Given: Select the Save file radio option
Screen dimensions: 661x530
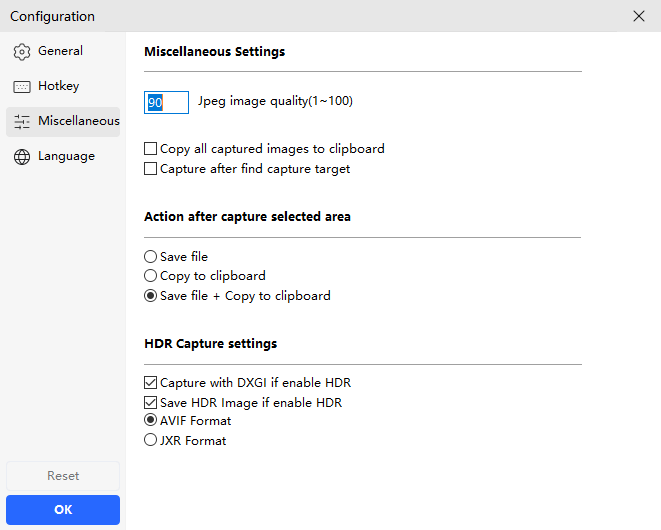Looking at the screenshot, I should [151, 257].
